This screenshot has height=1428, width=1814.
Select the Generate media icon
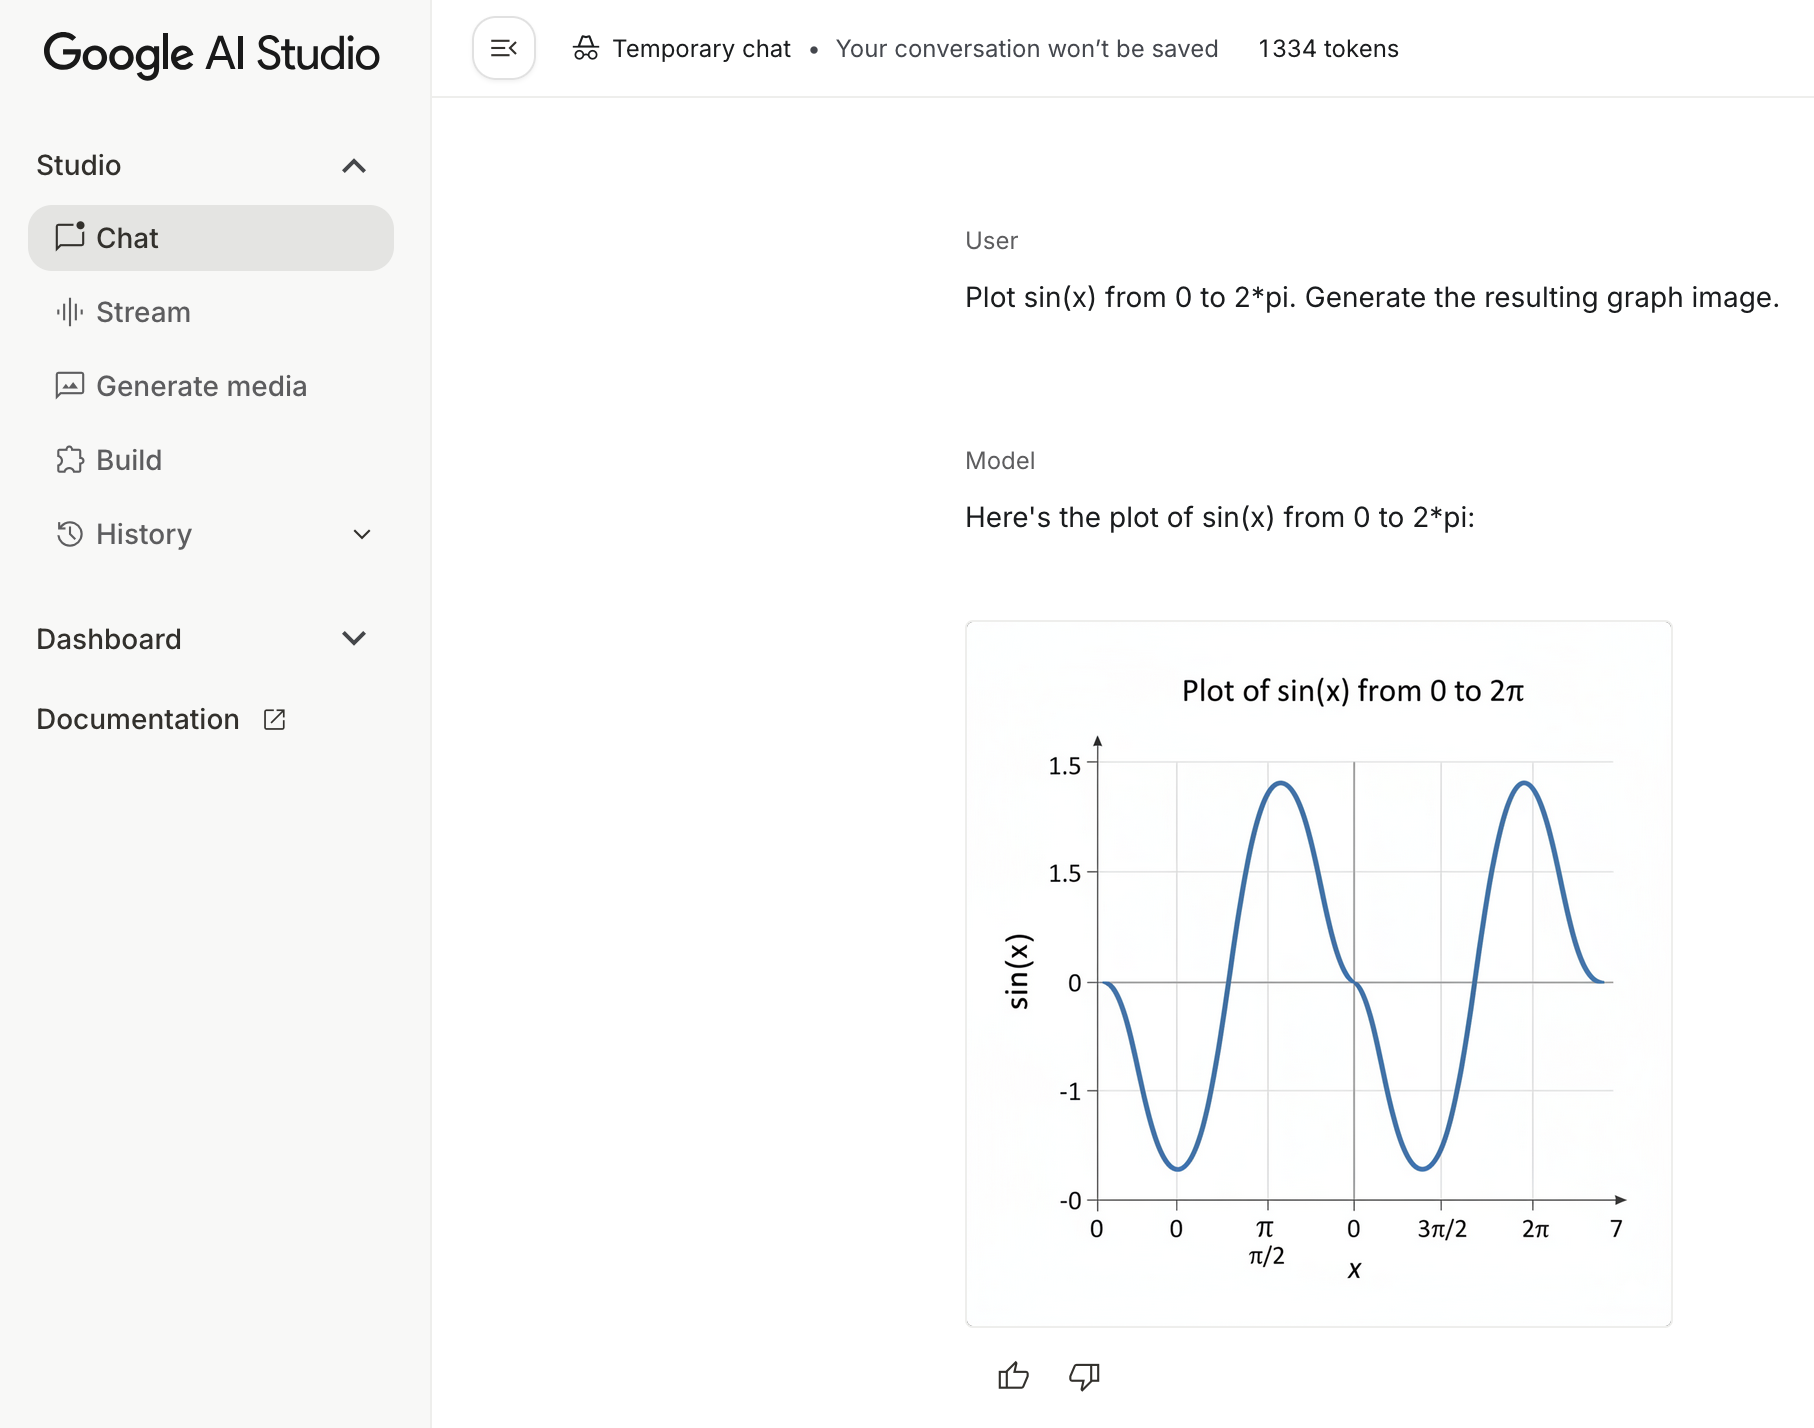pyautogui.click(x=69, y=386)
